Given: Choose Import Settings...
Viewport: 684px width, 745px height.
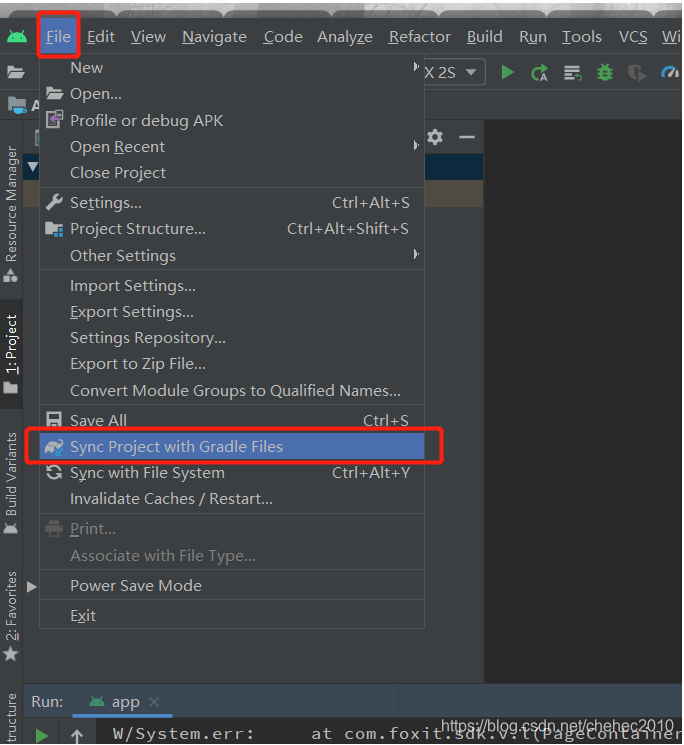Looking at the screenshot, I should [x=232, y=286].
